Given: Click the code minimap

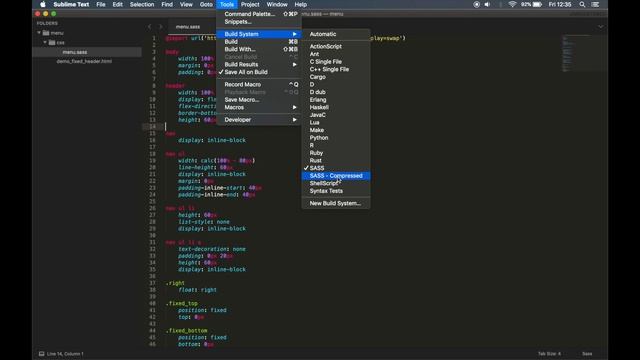Looking at the screenshot, I should [x=568, y=54].
